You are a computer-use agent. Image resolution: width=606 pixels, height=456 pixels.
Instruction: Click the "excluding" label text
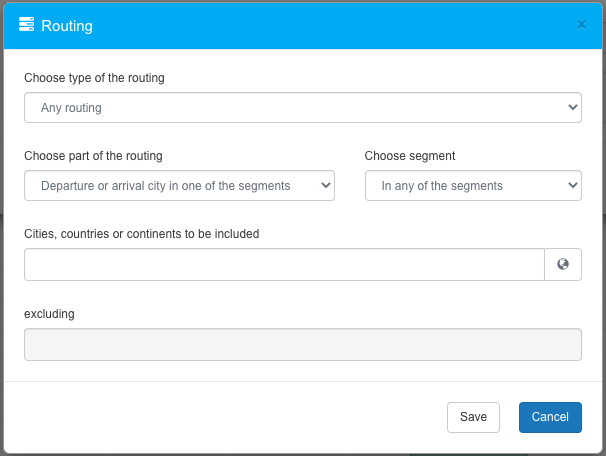pyautogui.click(x=49, y=314)
